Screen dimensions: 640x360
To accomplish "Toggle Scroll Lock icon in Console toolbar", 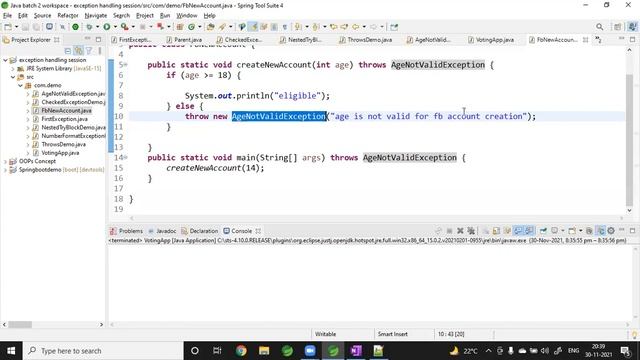I will point(496,231).
